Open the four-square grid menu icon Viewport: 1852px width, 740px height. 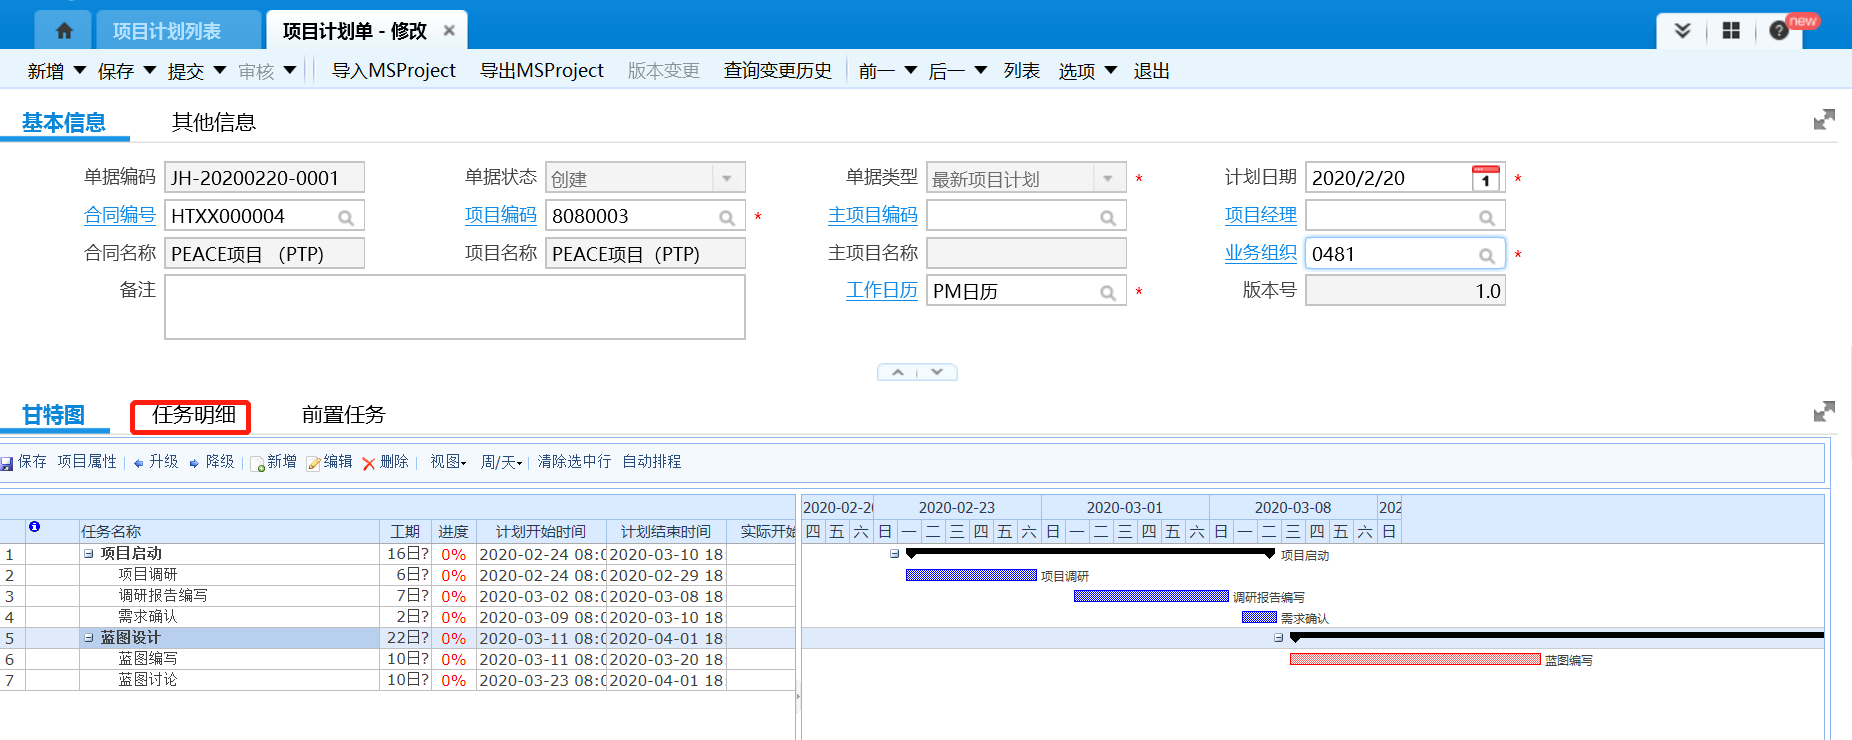(x=1731, y=31)
